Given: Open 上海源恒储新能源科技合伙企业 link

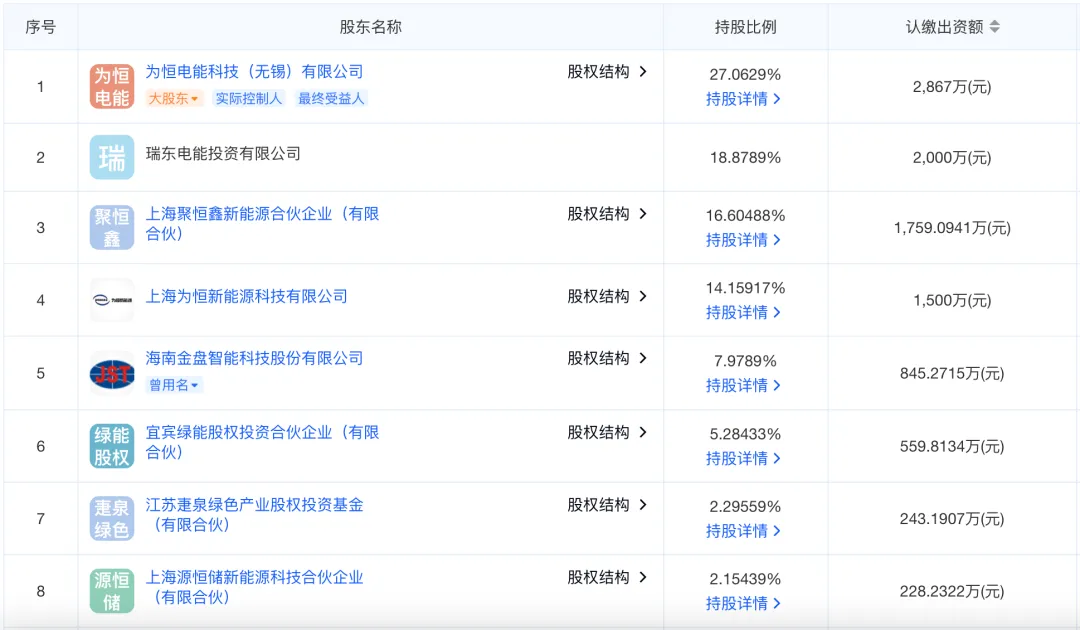Looking at the screenshot, I should pyautogui.click(x=254, y=587).
